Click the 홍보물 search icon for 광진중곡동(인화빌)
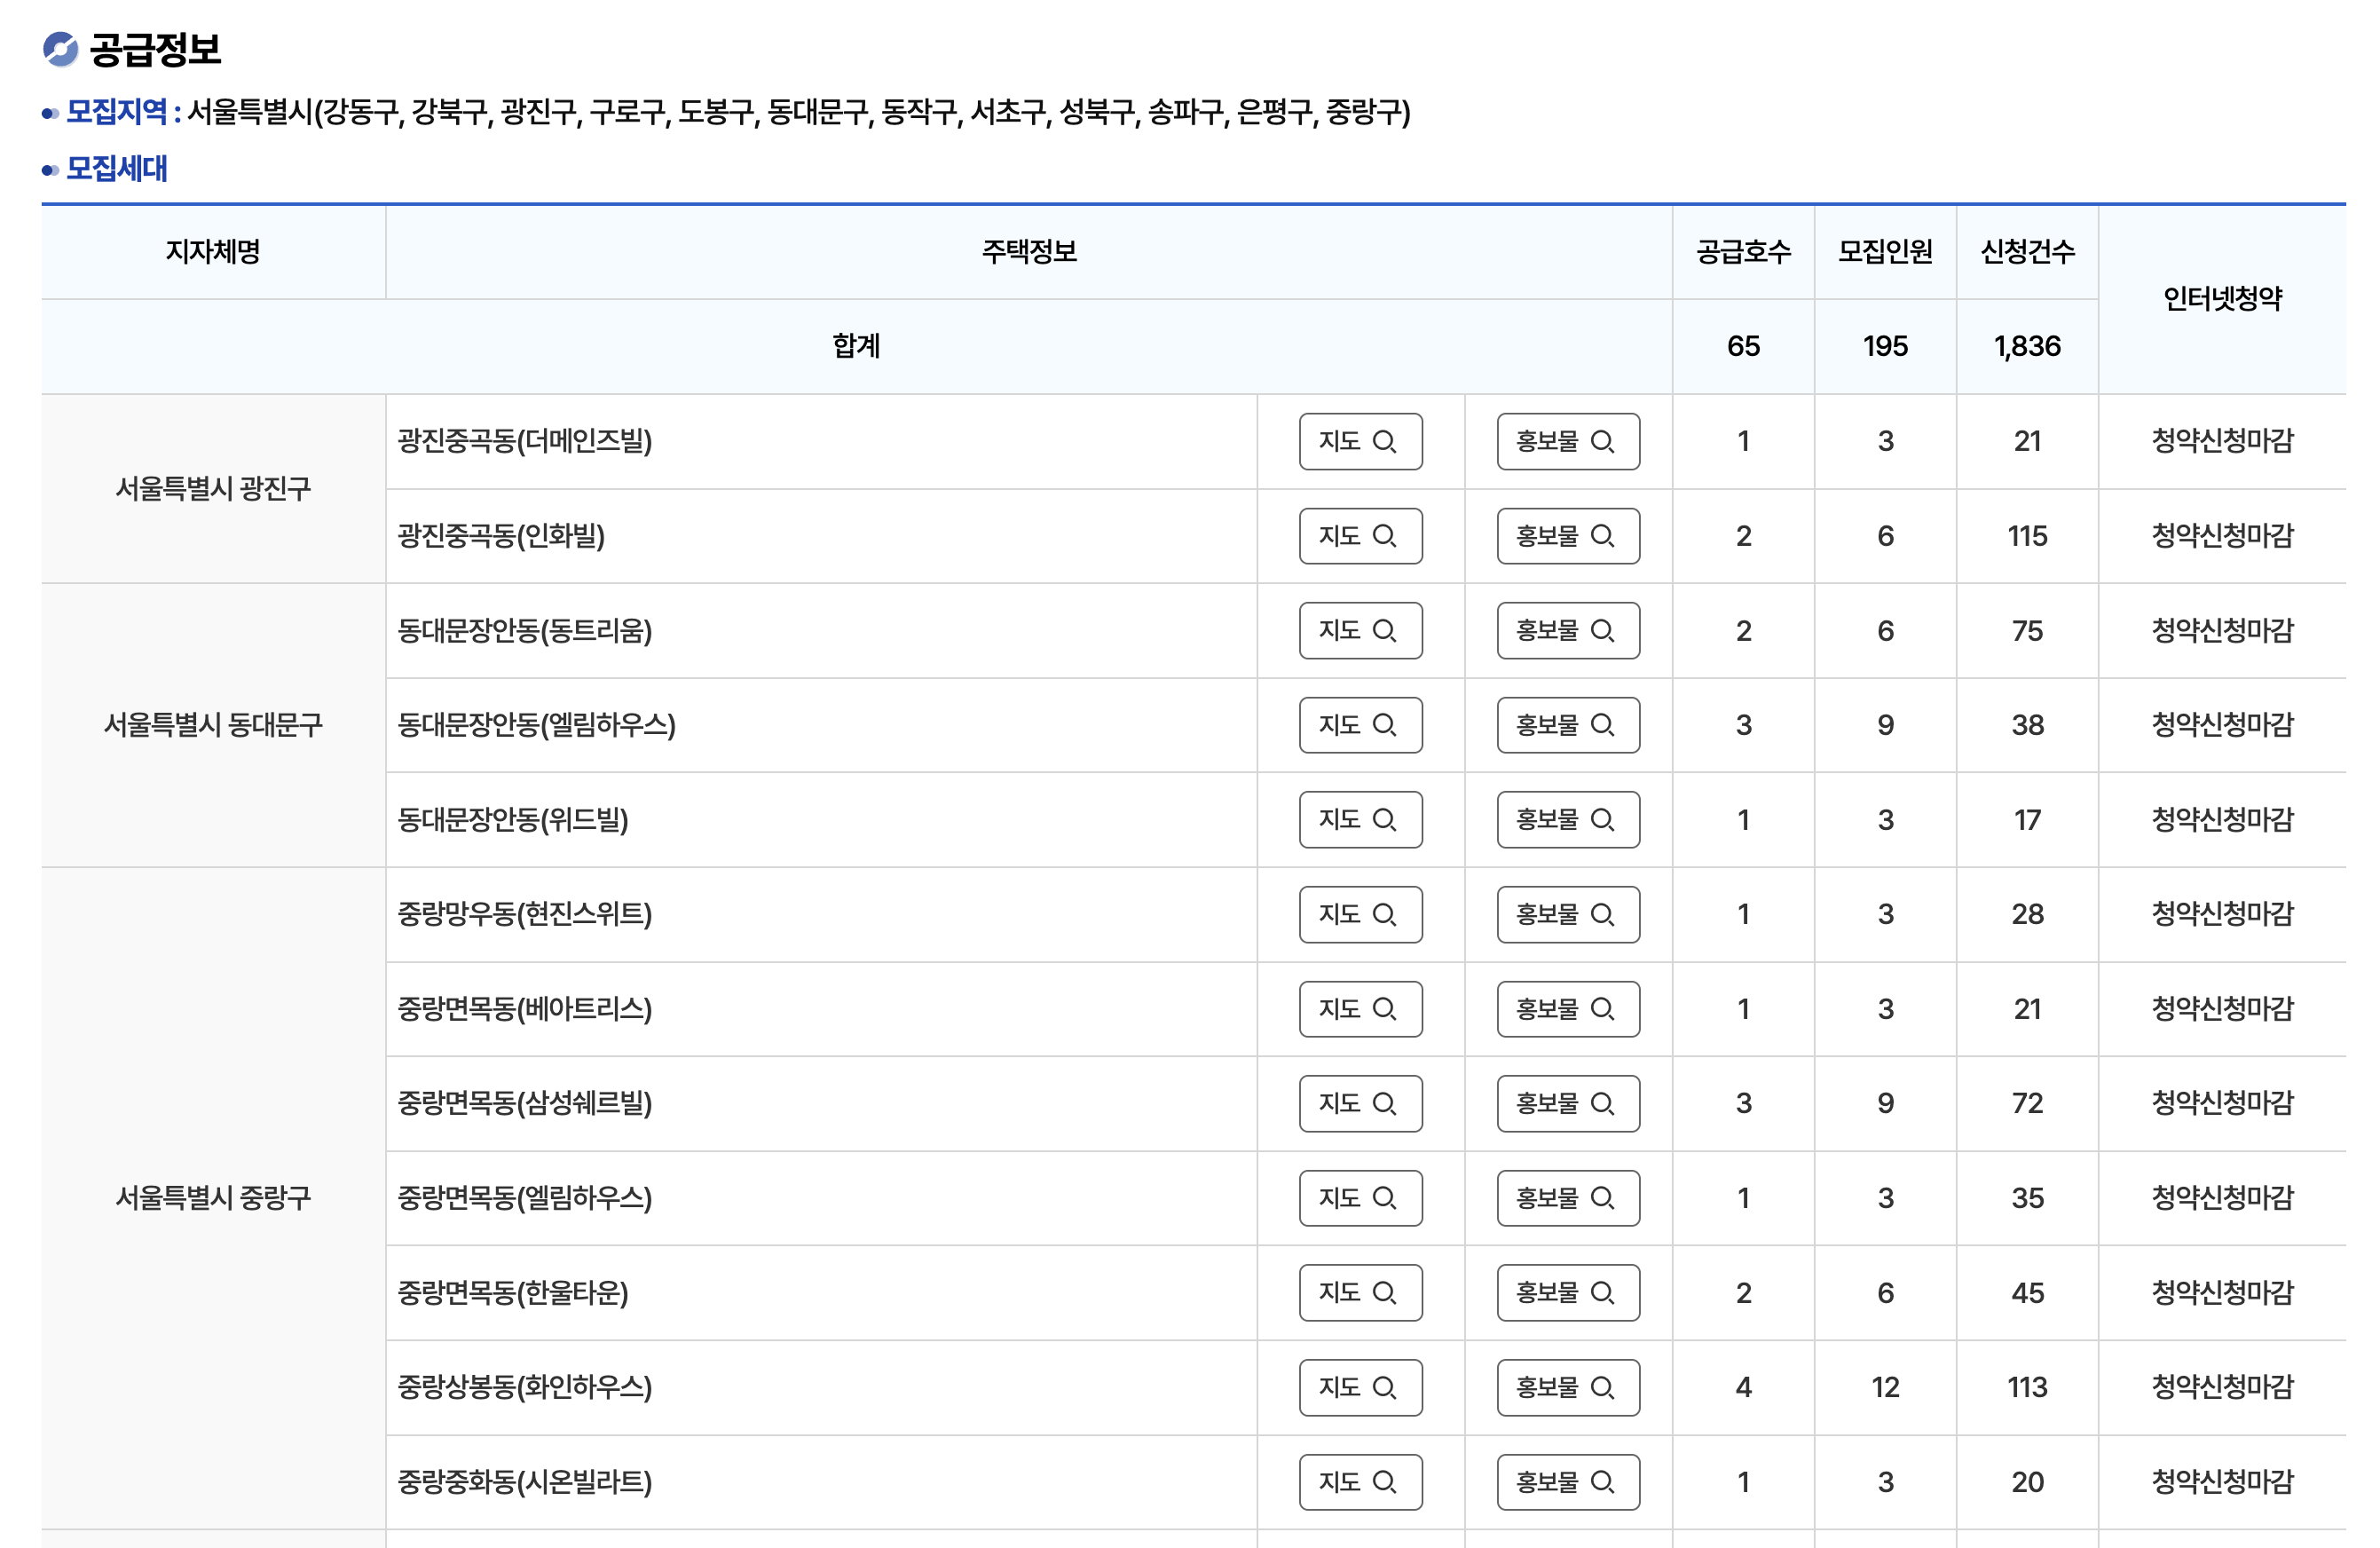2380x1548 pixels. [x=1606, y=536]
